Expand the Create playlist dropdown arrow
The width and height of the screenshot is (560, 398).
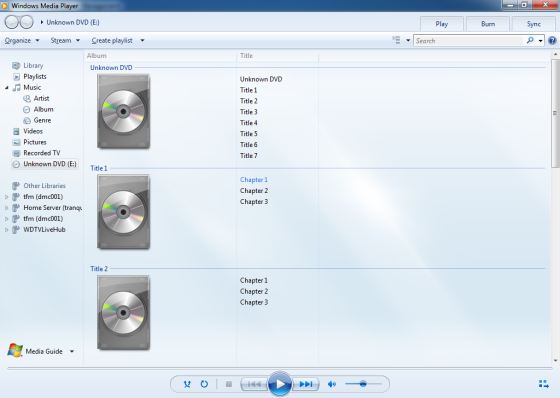point(142,40)
